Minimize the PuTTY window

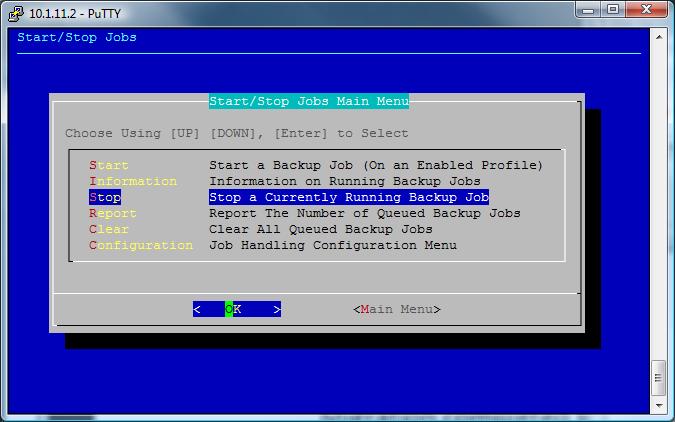point(588,9)
